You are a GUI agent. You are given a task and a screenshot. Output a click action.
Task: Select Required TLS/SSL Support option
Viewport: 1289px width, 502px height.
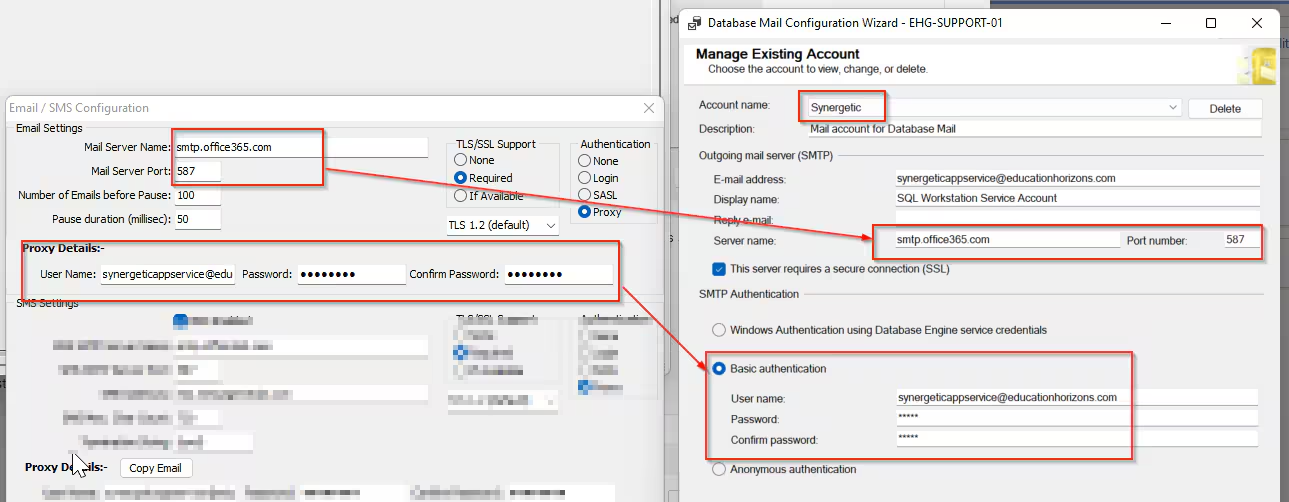[x=460, y=178]
